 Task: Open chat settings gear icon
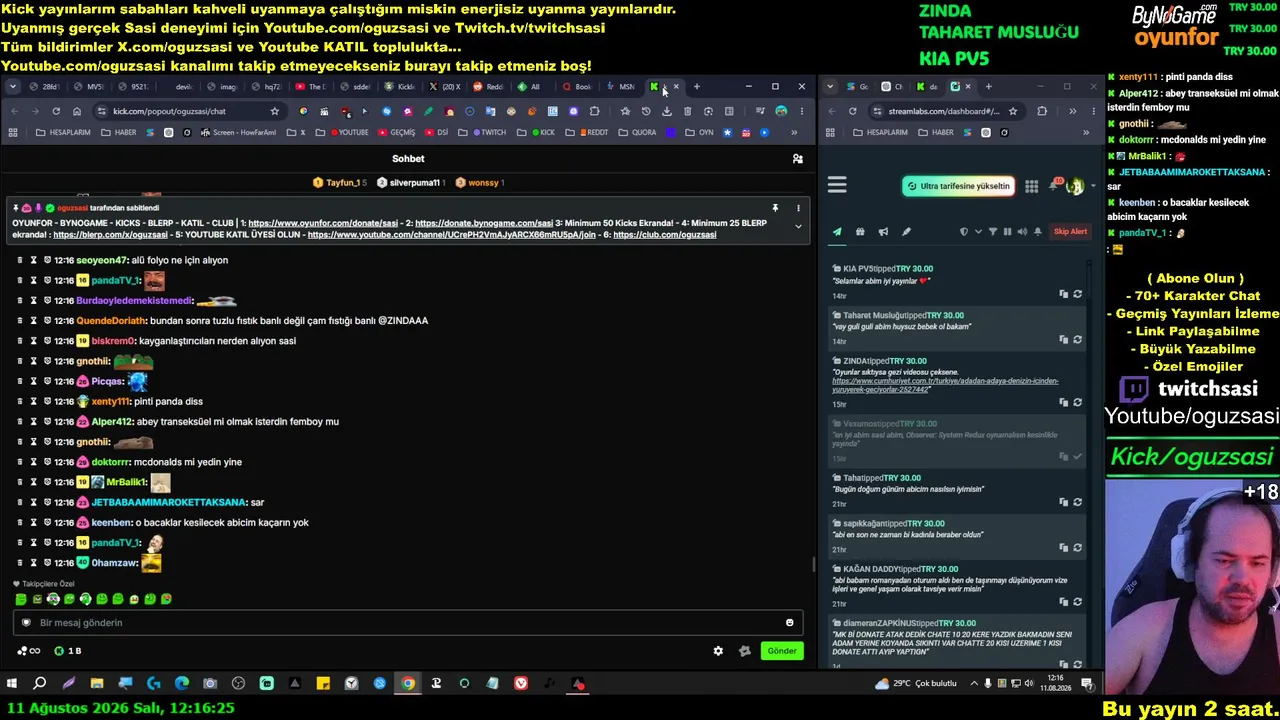(x=718, y=651)
